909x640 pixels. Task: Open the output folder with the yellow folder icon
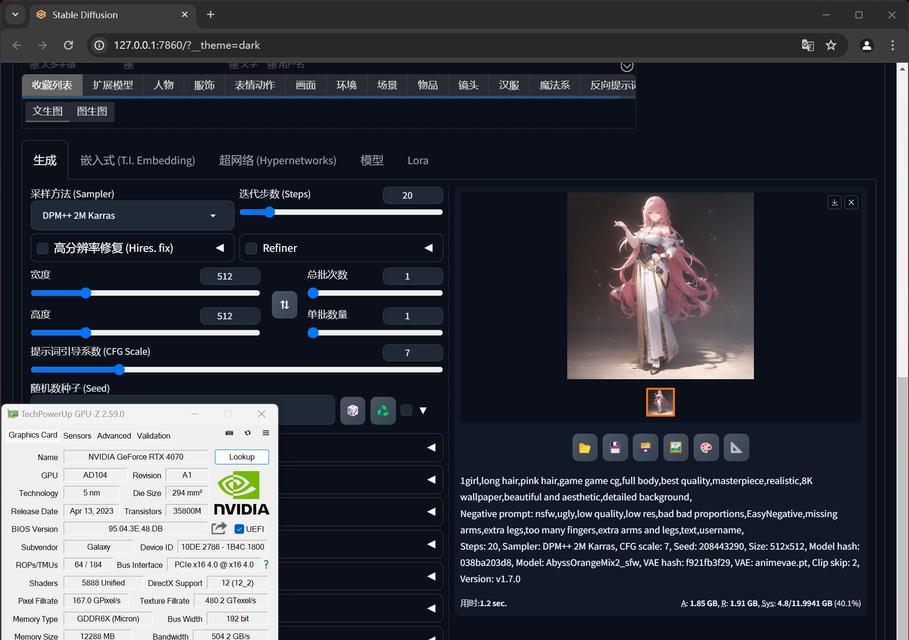584,448
